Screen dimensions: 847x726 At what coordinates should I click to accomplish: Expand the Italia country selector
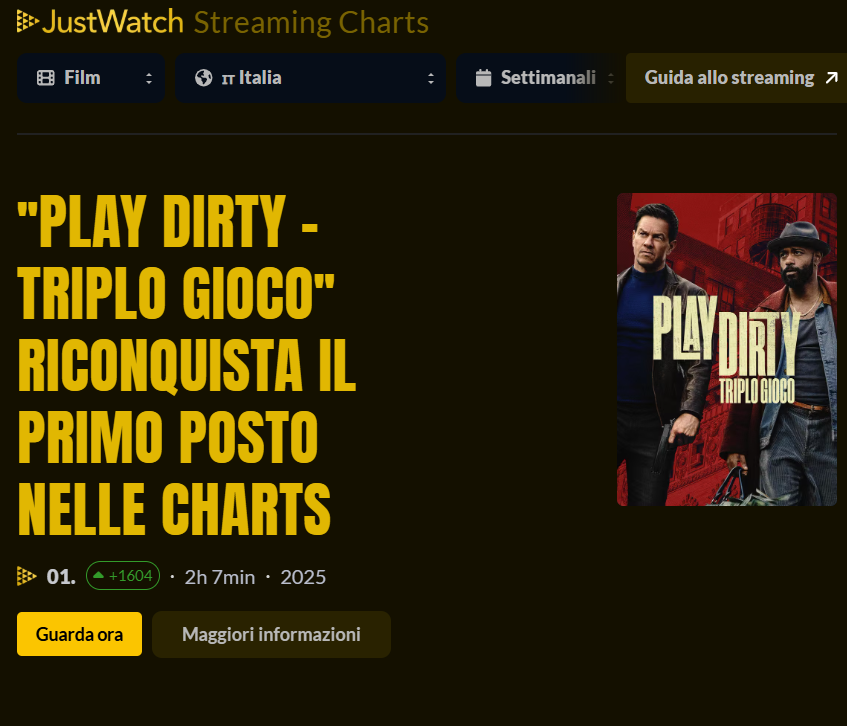(310, 78)
